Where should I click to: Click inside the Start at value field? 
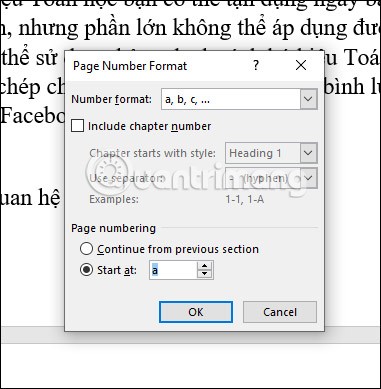[173, 270]
